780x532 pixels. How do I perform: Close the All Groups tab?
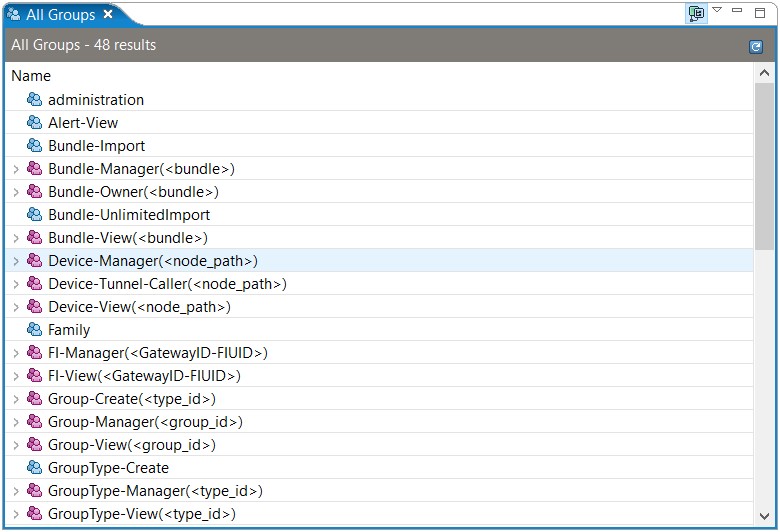pos(108,14)
